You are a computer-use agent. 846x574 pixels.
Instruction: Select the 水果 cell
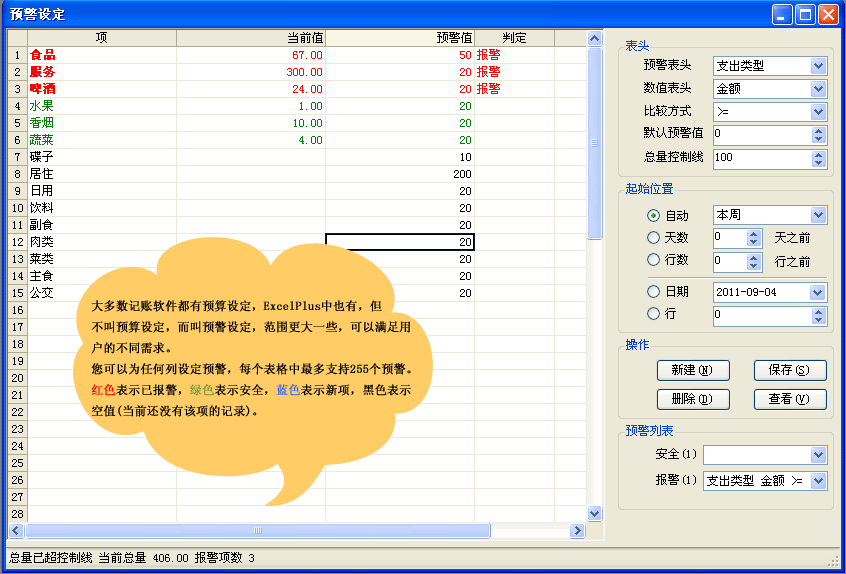[x=102, y=106]
